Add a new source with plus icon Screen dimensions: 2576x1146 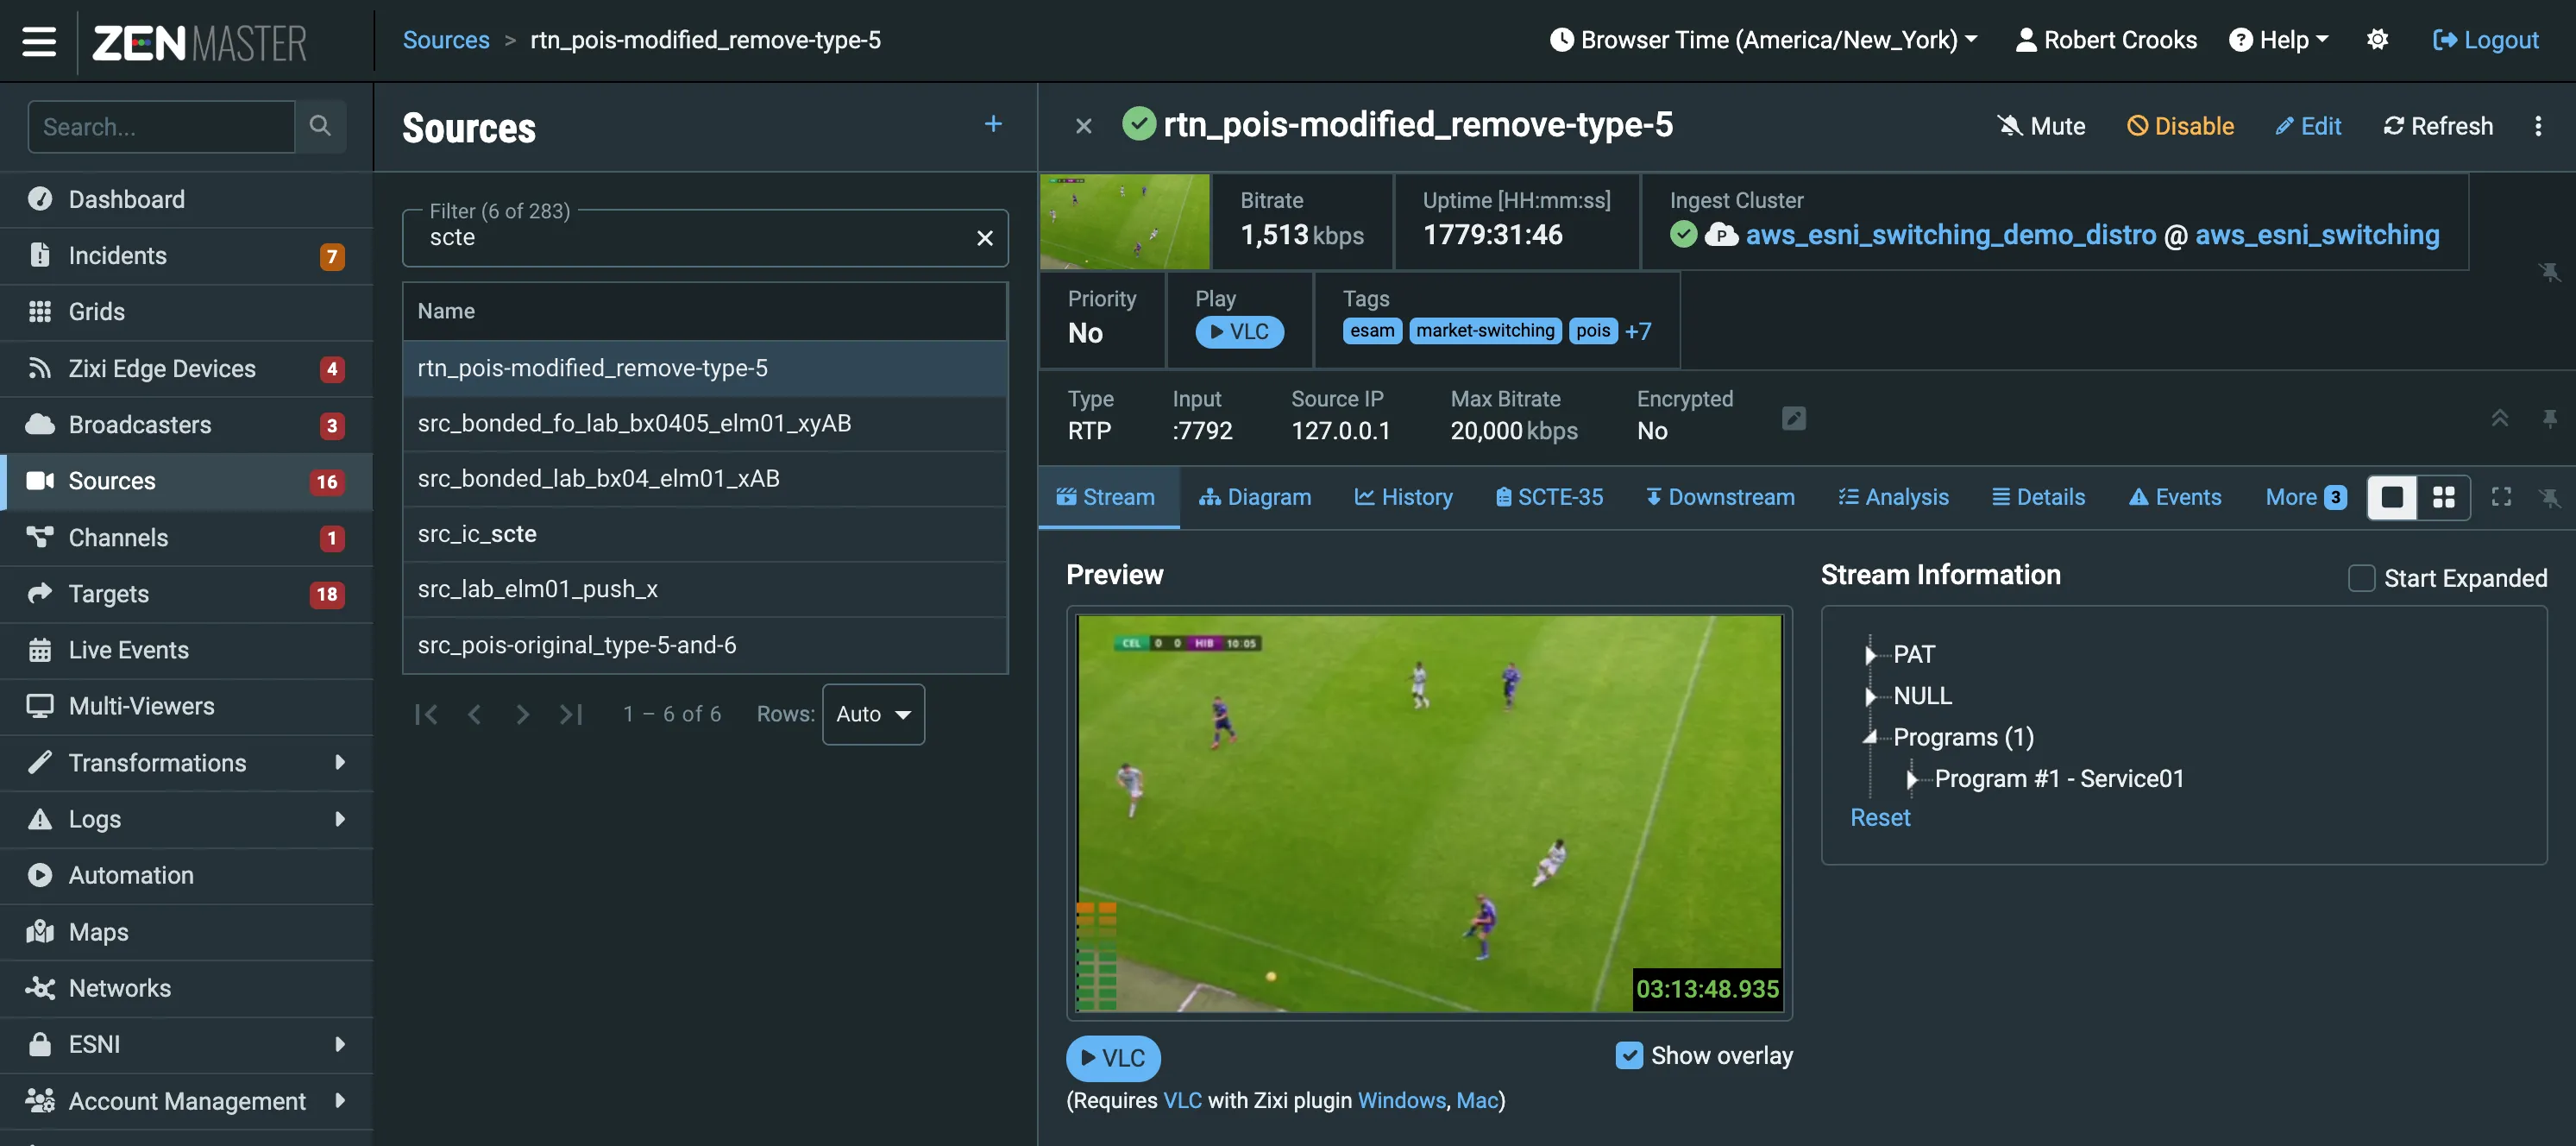point(993,124)
